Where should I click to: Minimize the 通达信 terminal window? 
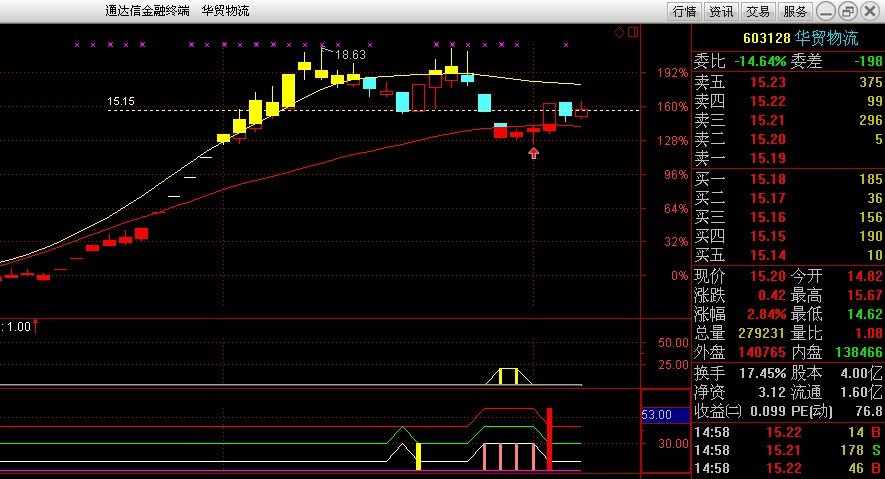coord(826,11)
